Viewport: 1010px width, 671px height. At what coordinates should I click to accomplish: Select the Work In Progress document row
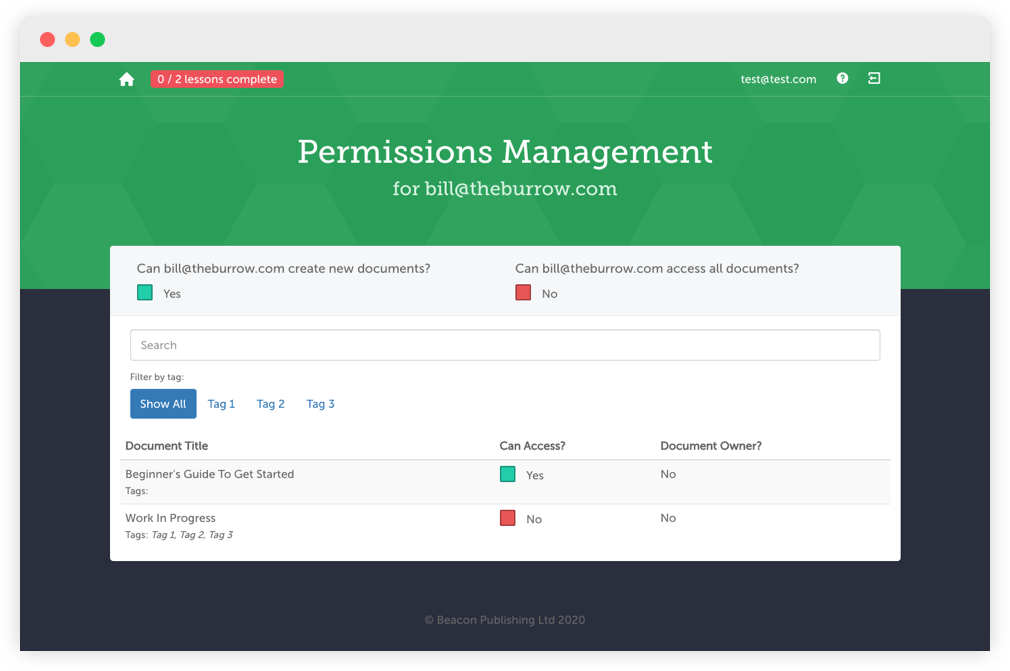[171, 518]
